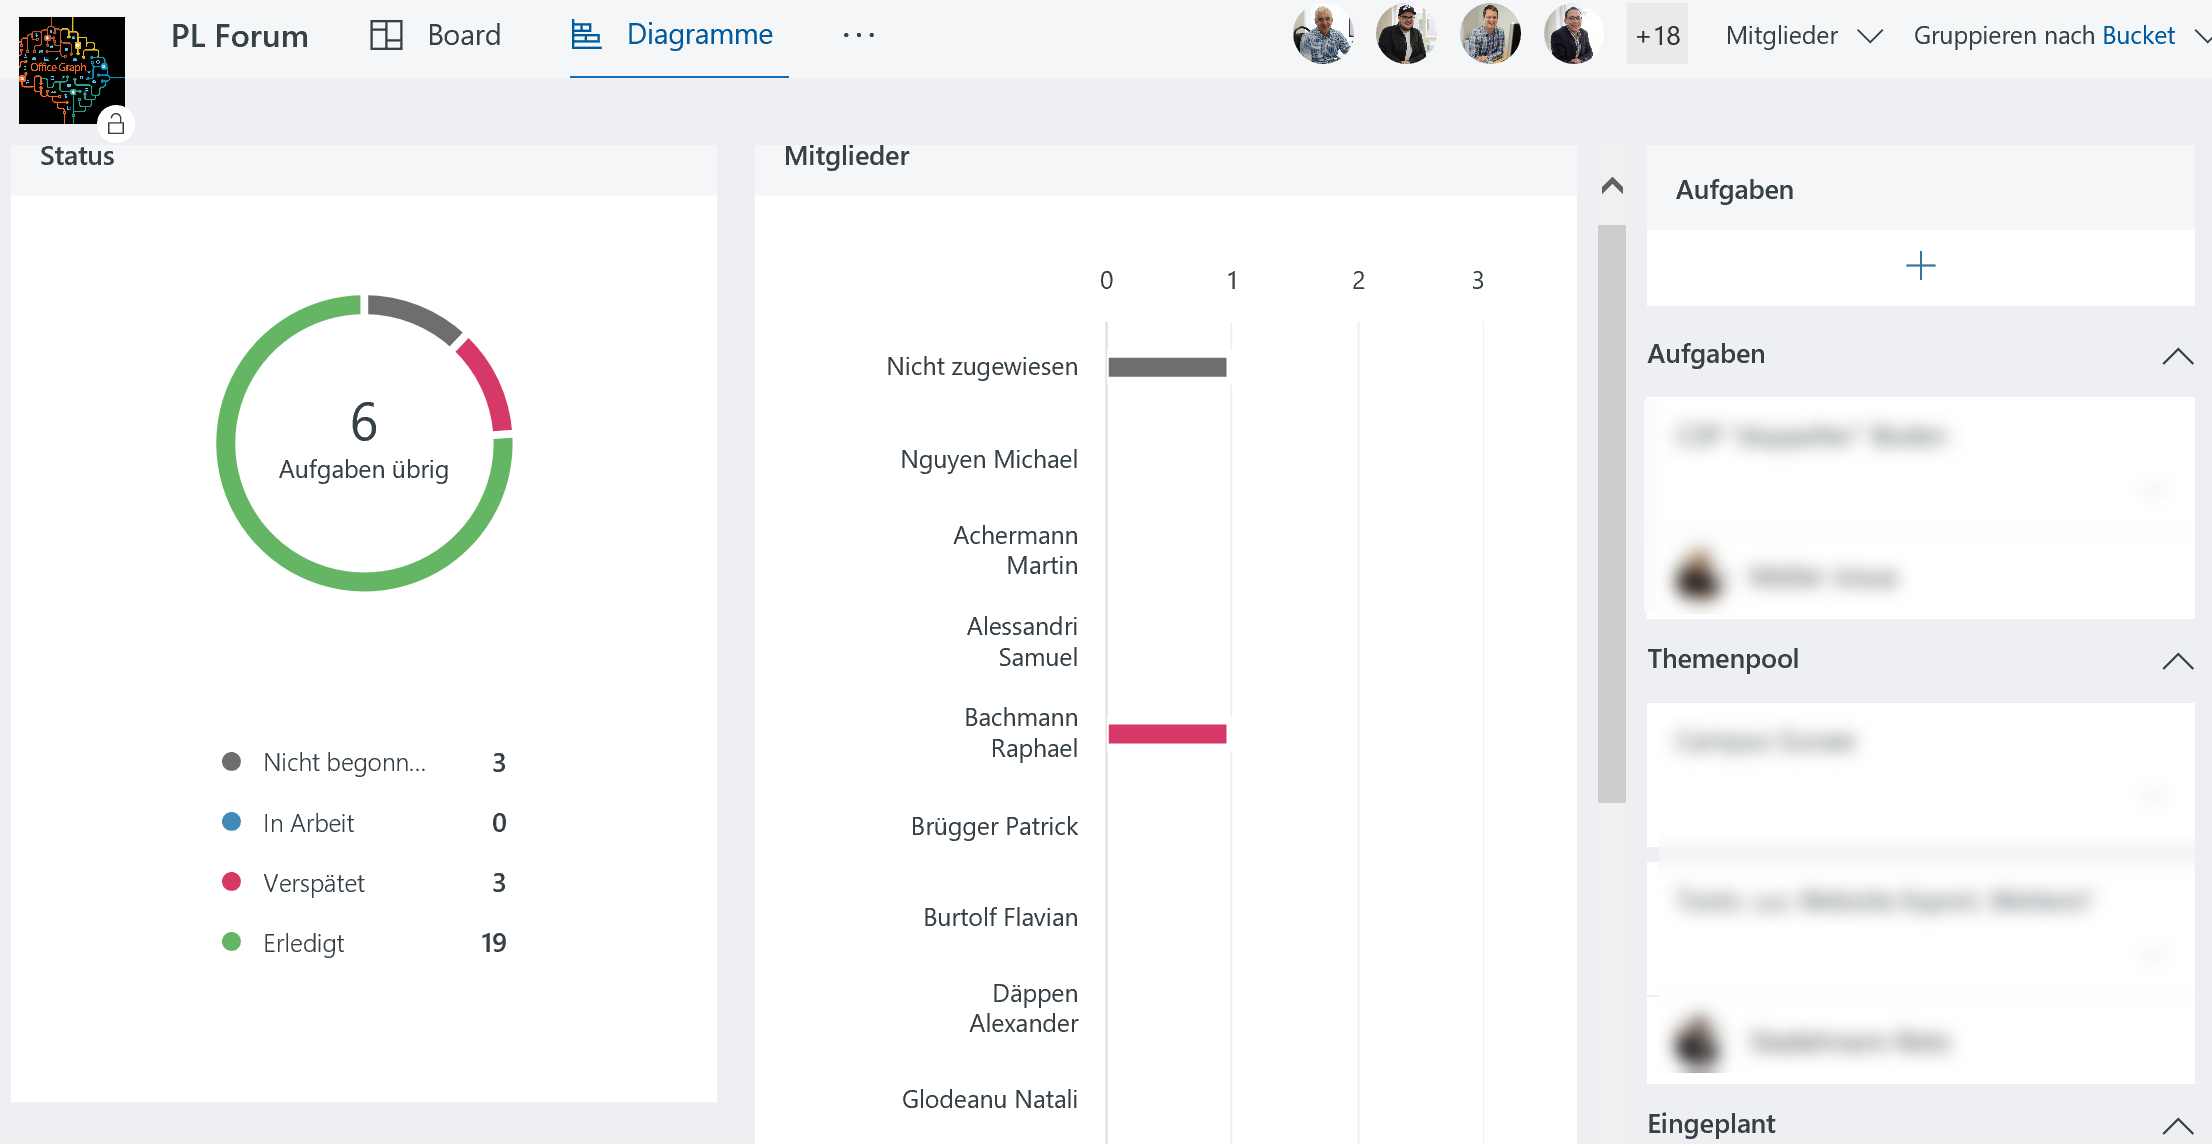Click the PL Forum plan logo
Image resolution: width=2212 pixels, height=1144 pixels.
(x=71, y=69)
